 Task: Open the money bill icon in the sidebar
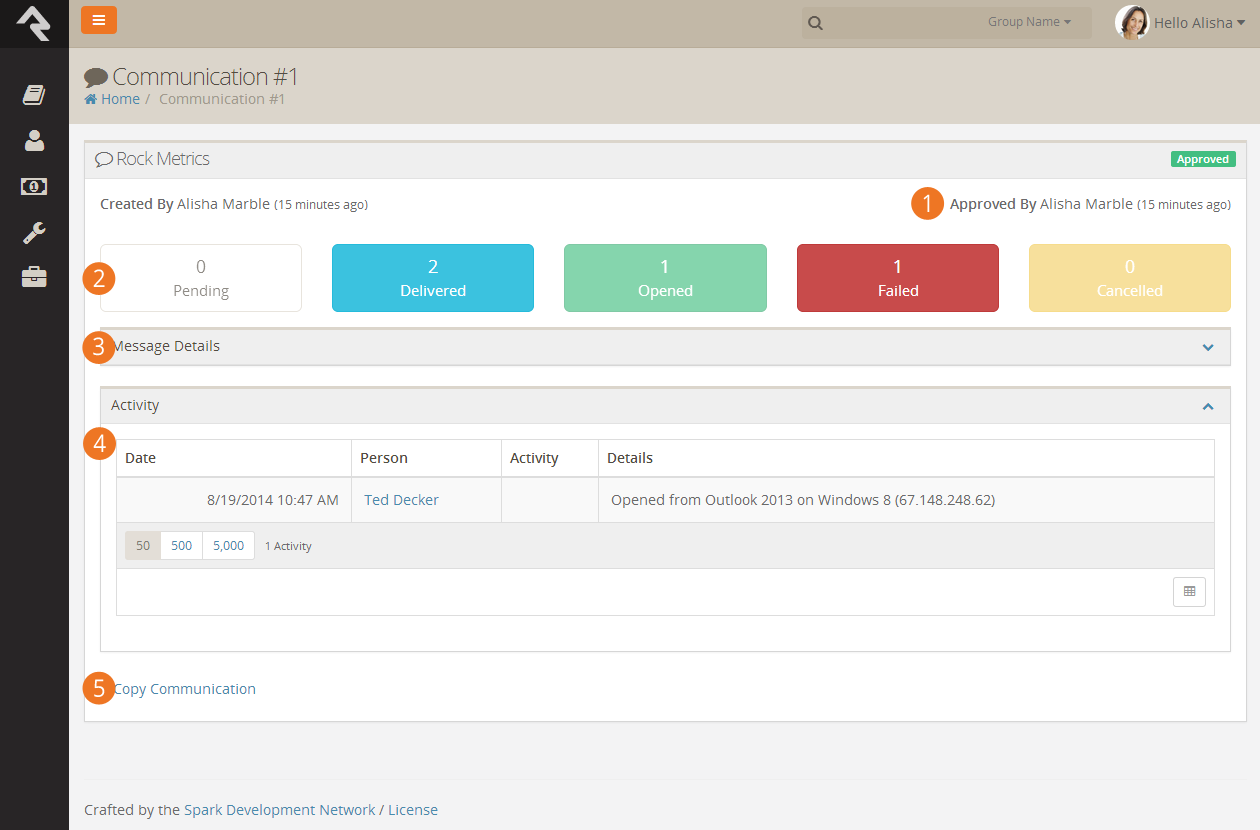34,187
